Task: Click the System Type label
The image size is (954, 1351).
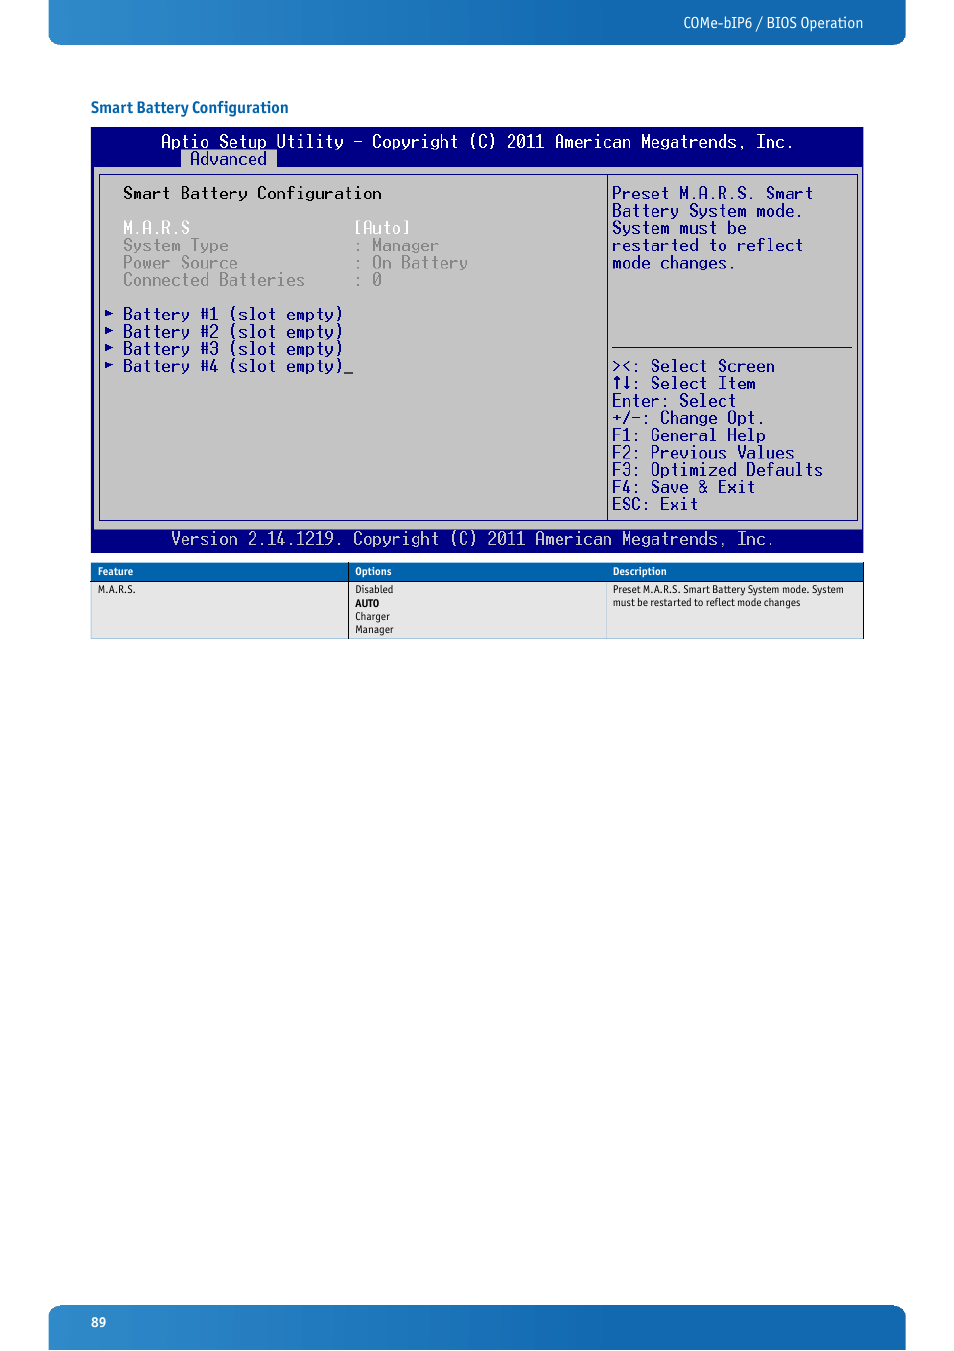Action: [x=176, y=246]
